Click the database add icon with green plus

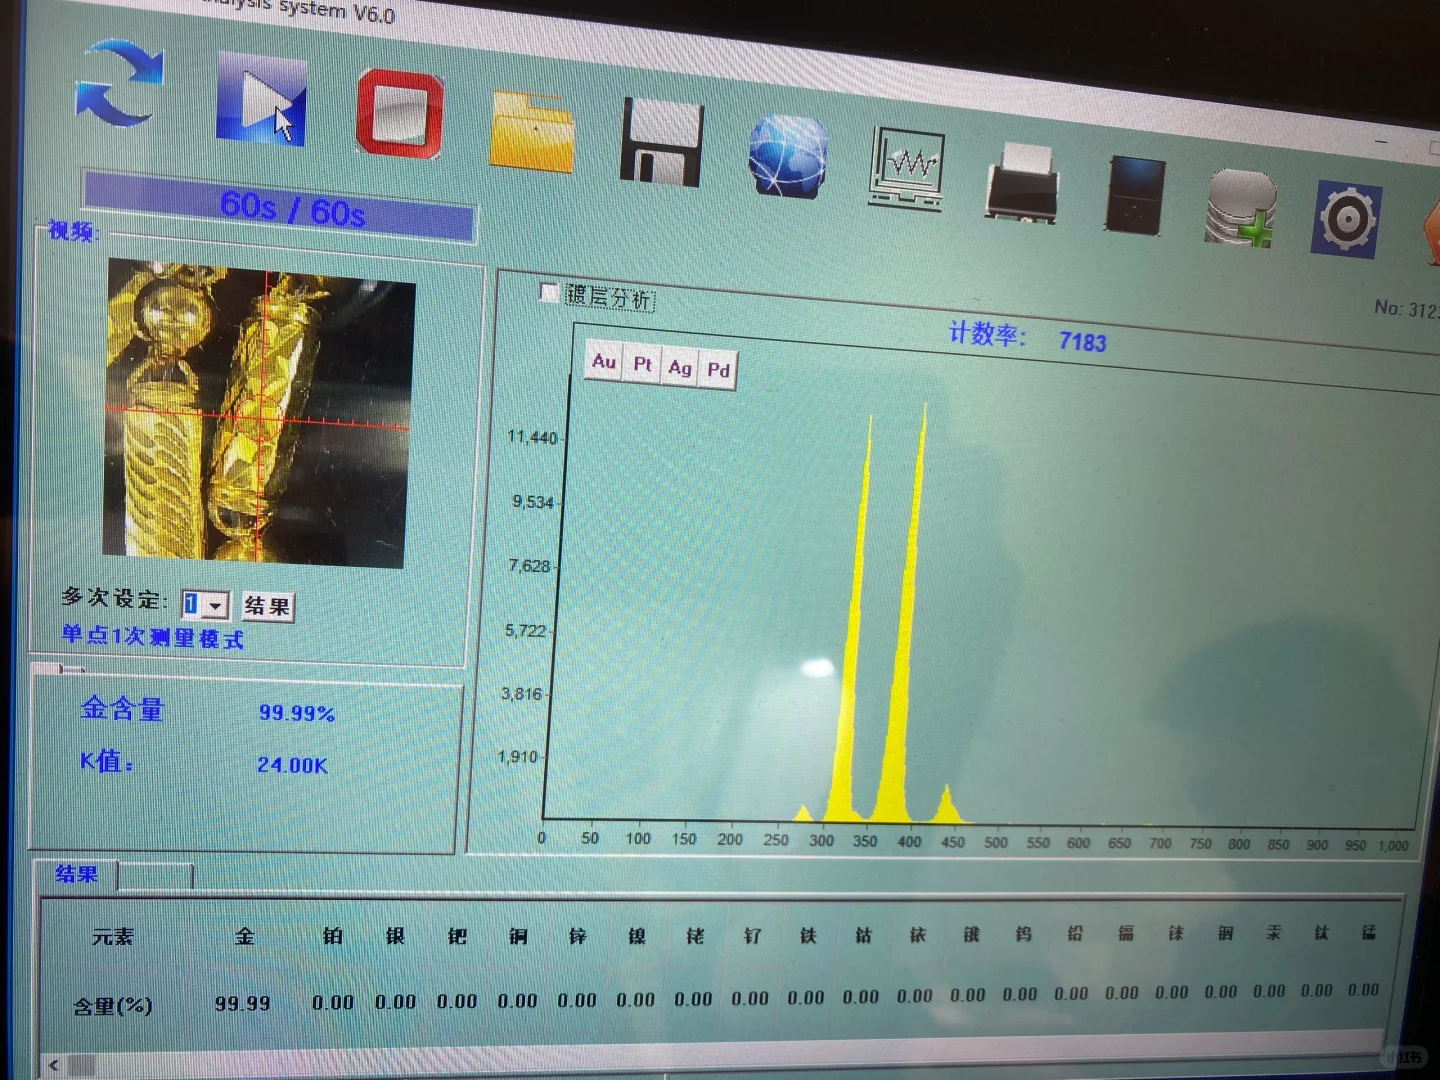[x=1241, y=207]
